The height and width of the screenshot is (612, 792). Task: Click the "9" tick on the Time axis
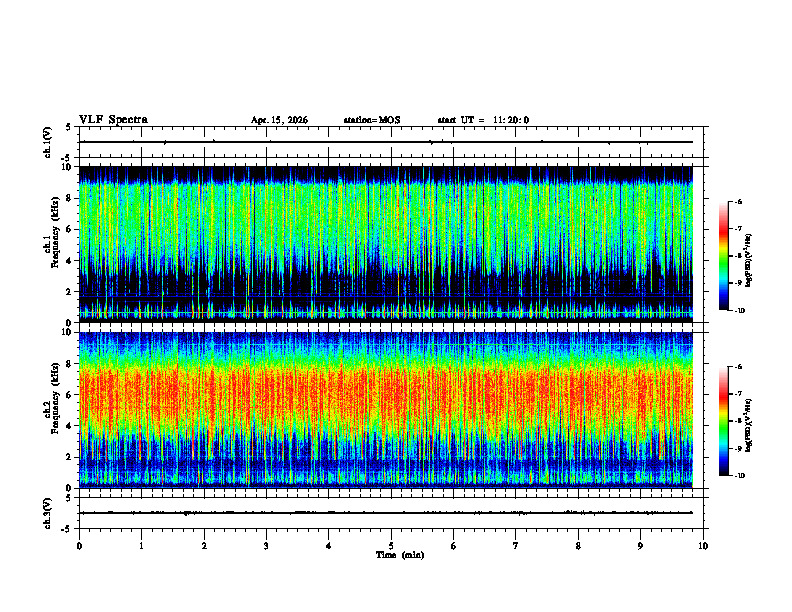pyautogui.click(x=640, y=546)
